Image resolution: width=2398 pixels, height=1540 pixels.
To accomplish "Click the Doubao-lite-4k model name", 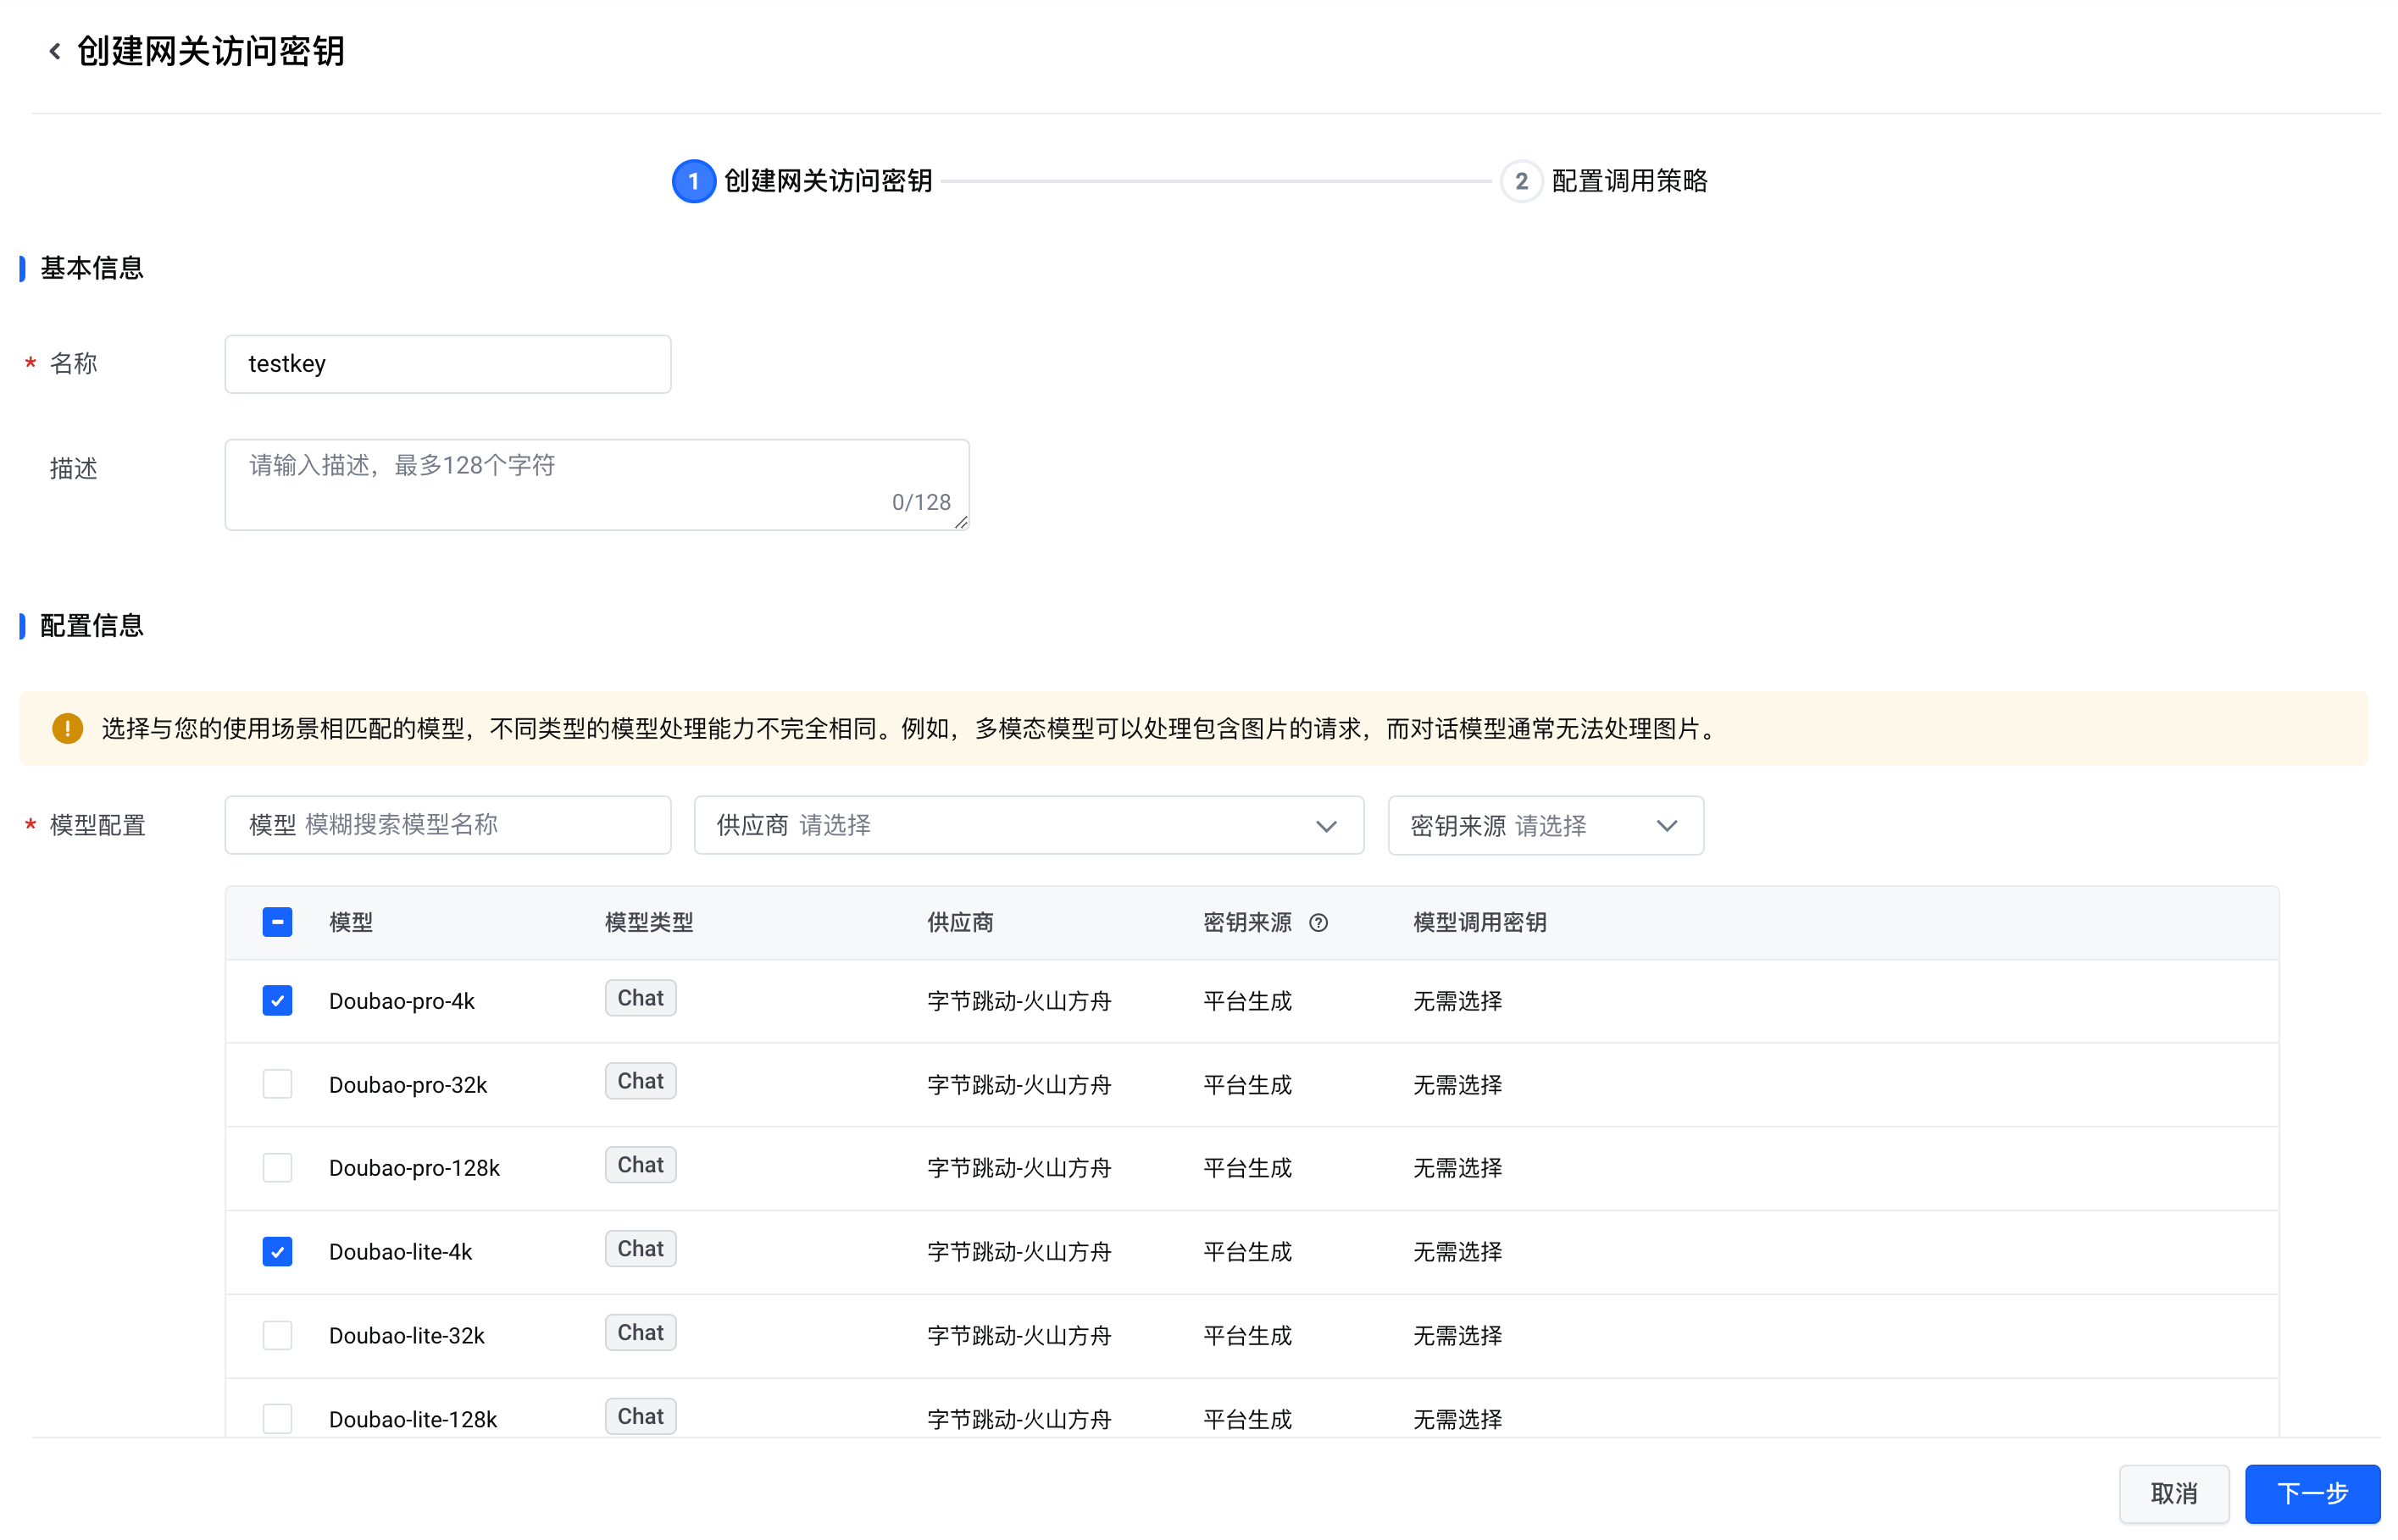I will point(400,1252).
